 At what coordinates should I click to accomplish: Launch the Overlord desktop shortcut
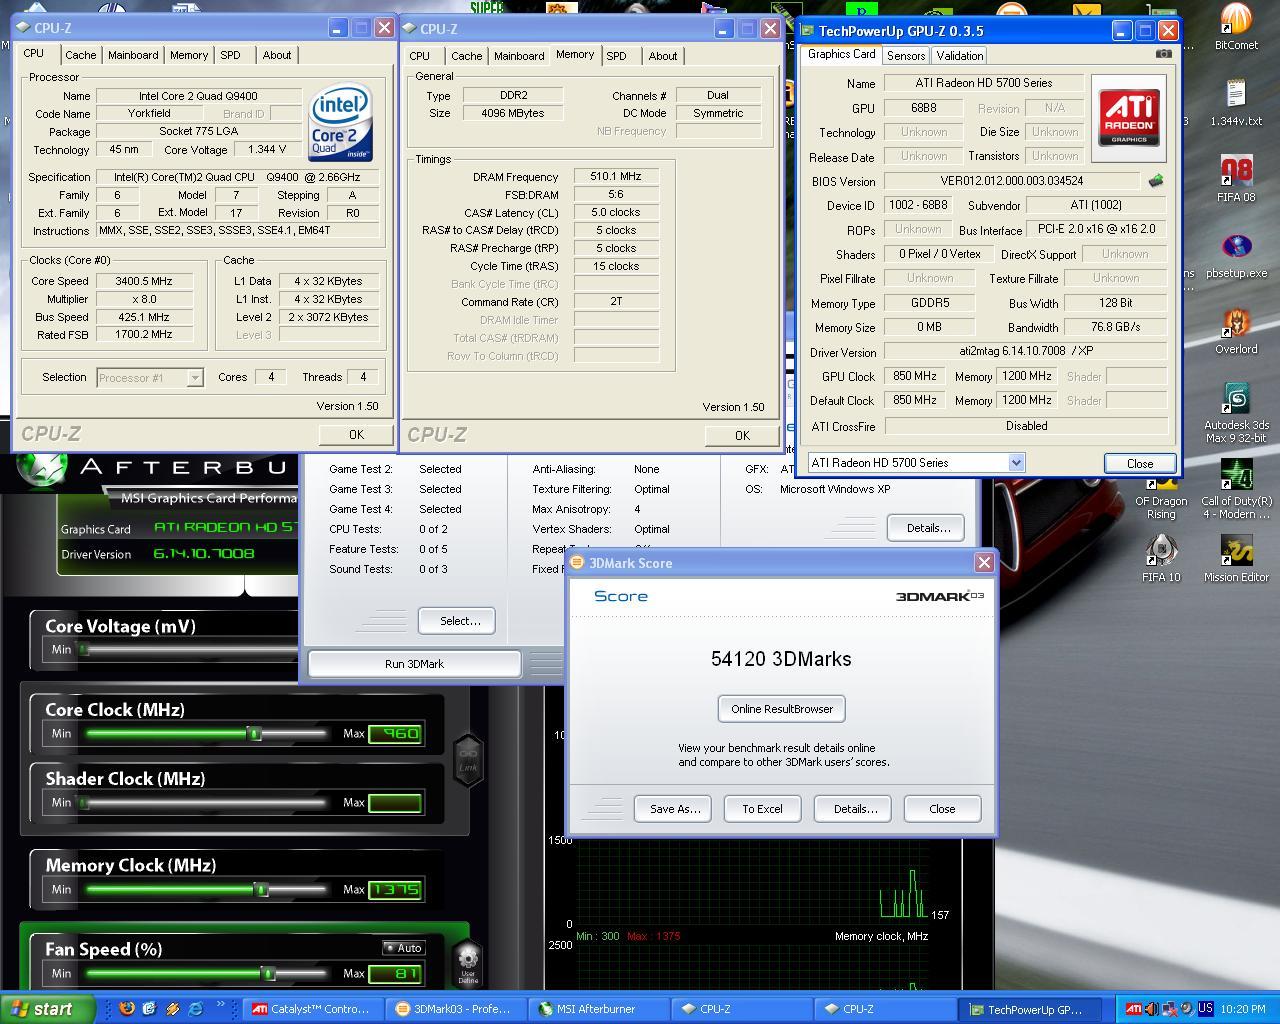click(x=1236, y=331)
